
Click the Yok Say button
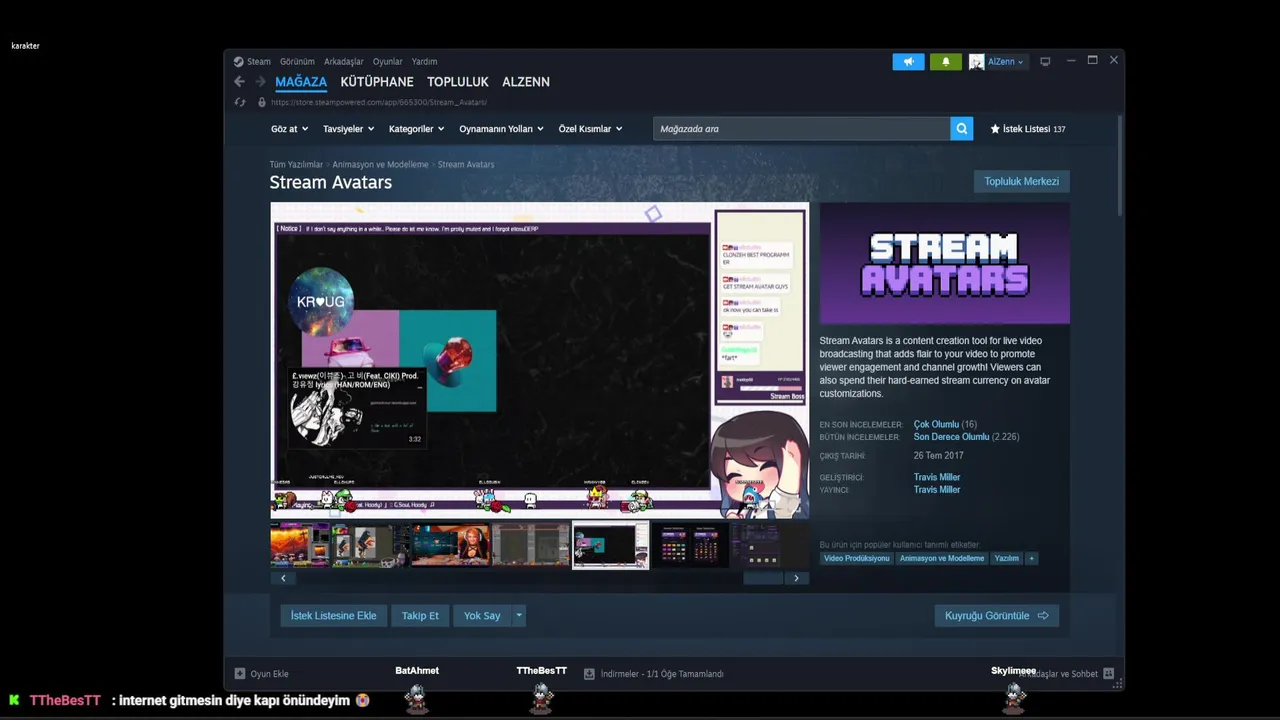pos(482,616)
